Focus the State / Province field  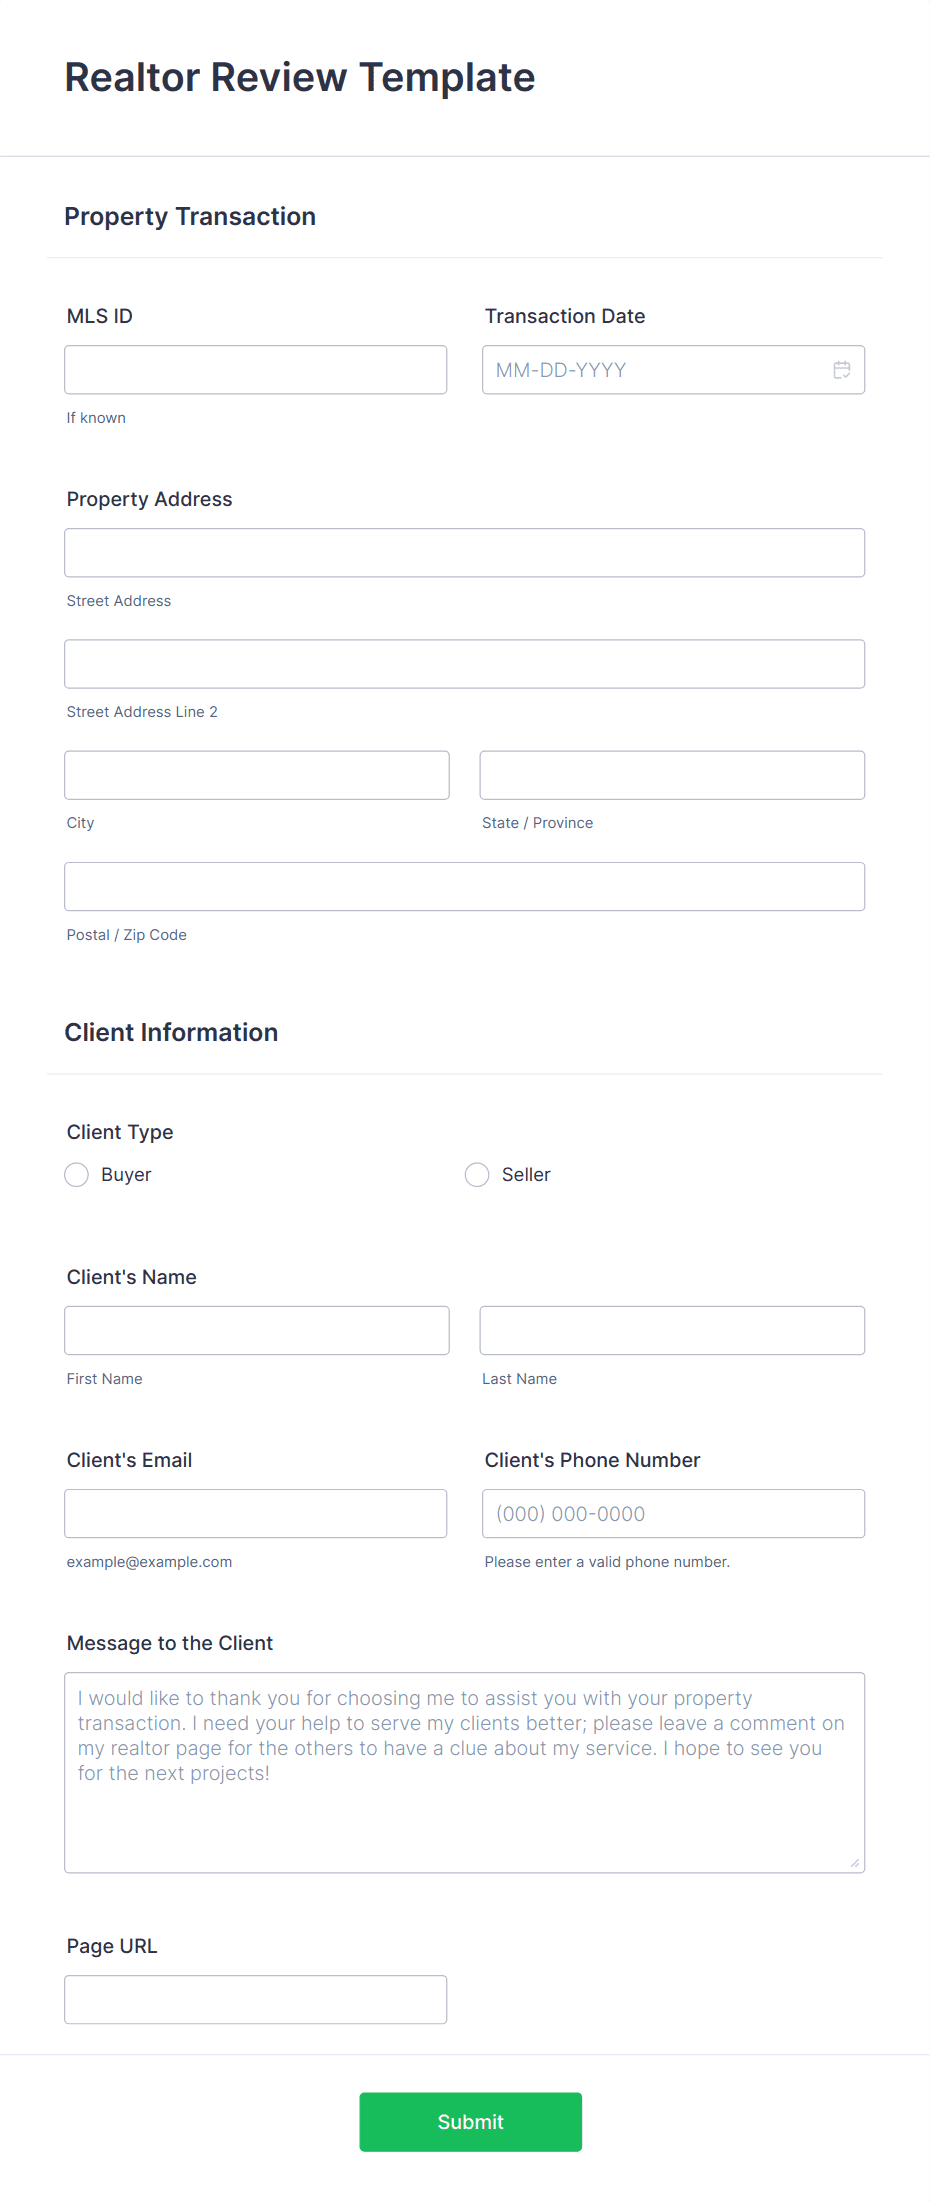[x=671, y=774]
